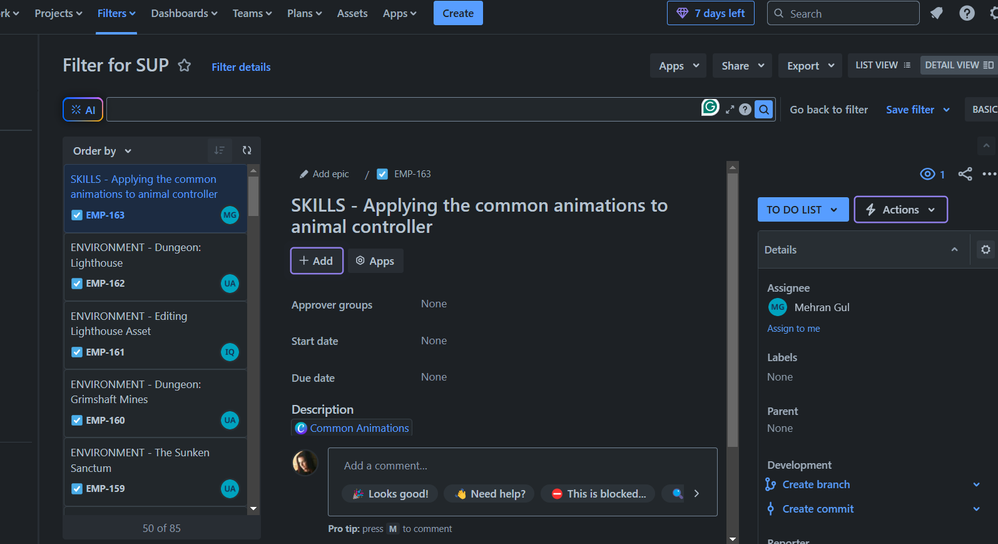Open the Share dropdown
Viewport: 998px width, 544px height.
[742, 66]
